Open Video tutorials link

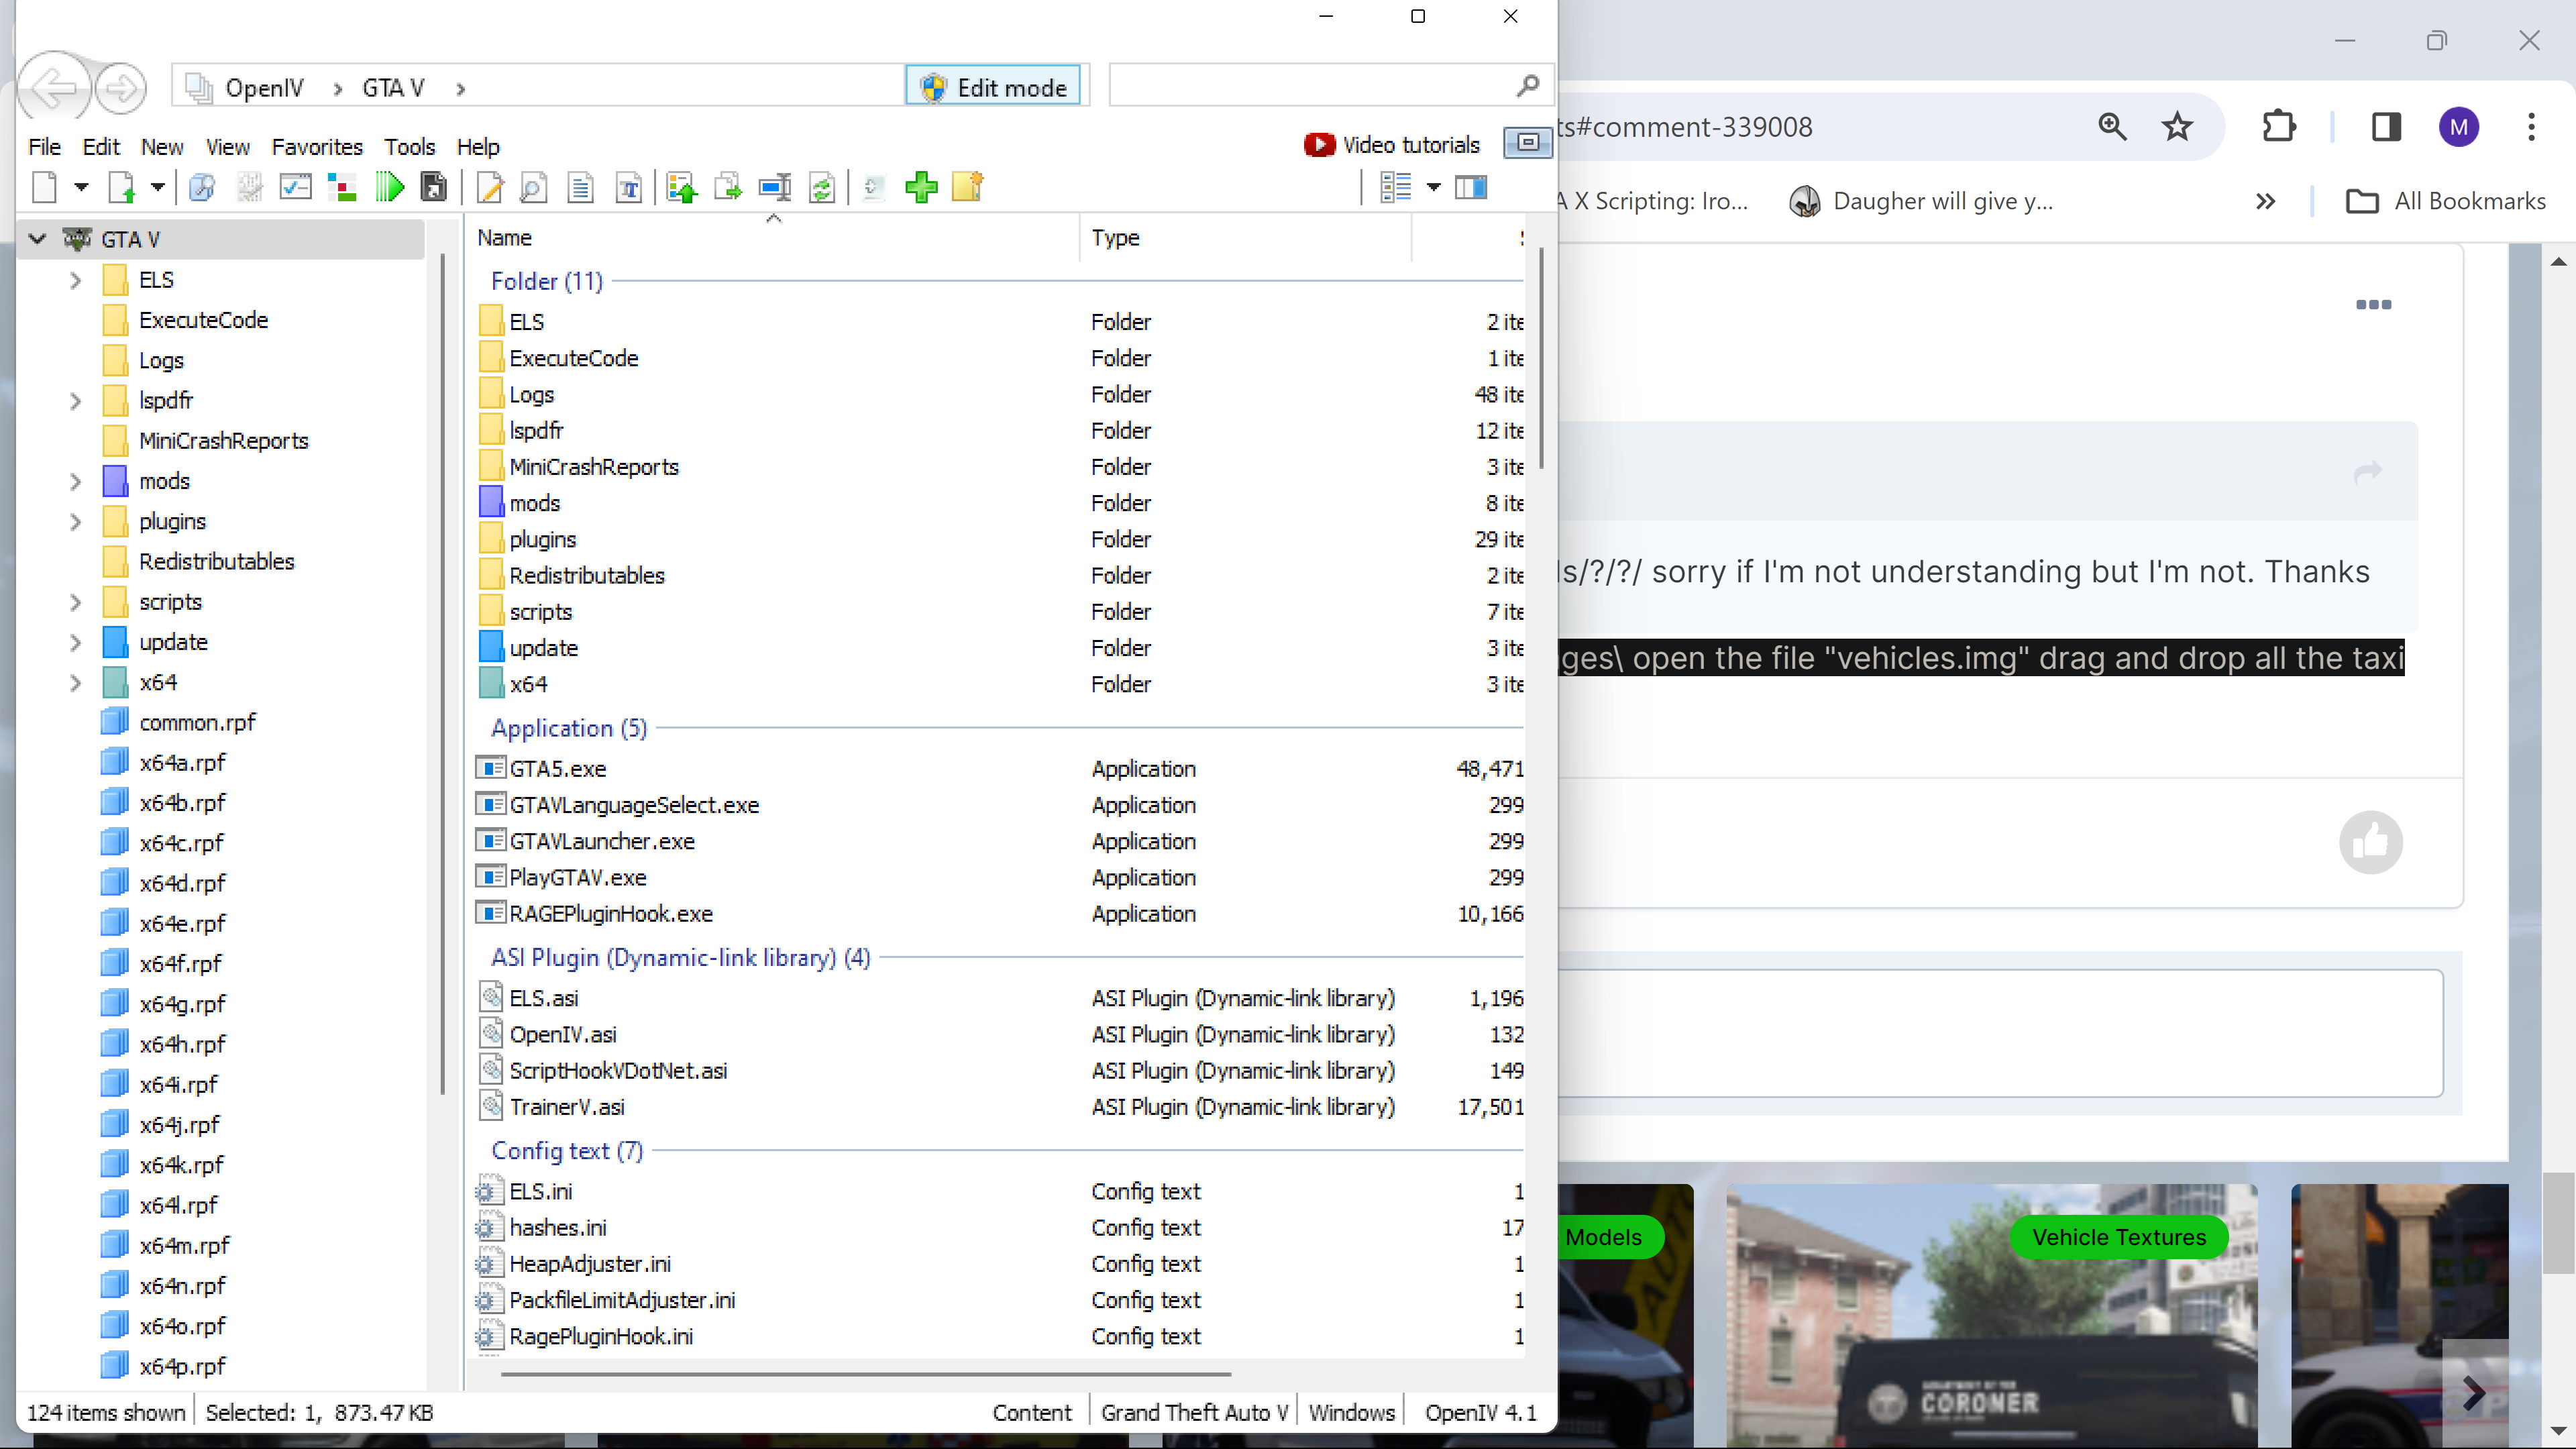tap(1391, 145)
